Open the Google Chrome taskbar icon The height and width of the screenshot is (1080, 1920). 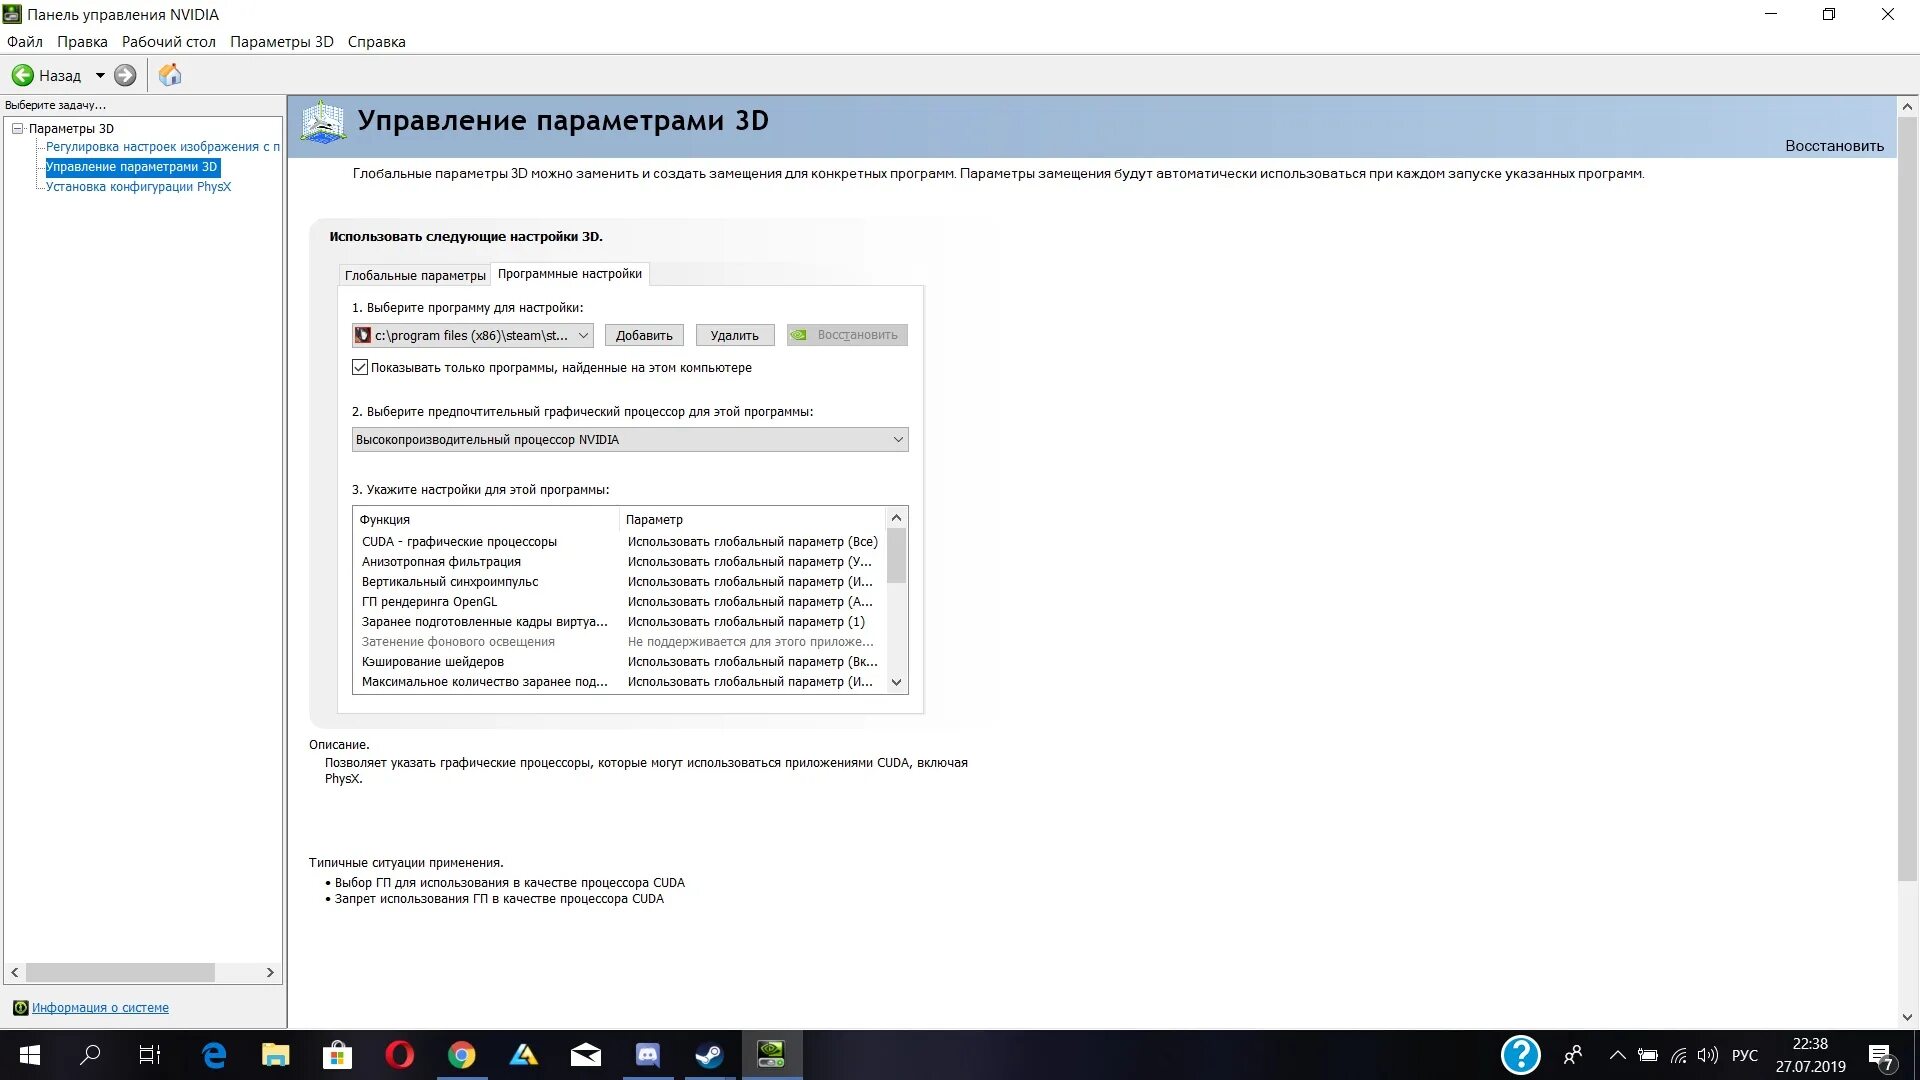coord(461,1055)
